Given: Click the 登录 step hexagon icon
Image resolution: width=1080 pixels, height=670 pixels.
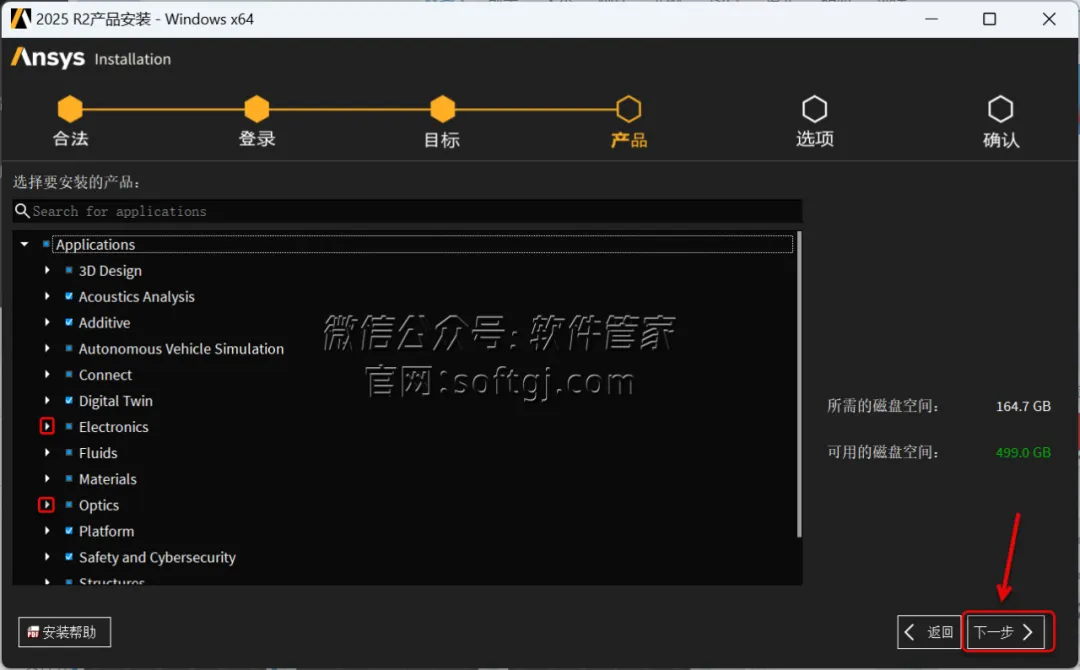Looking at the screenshot, I should [256, 109].
